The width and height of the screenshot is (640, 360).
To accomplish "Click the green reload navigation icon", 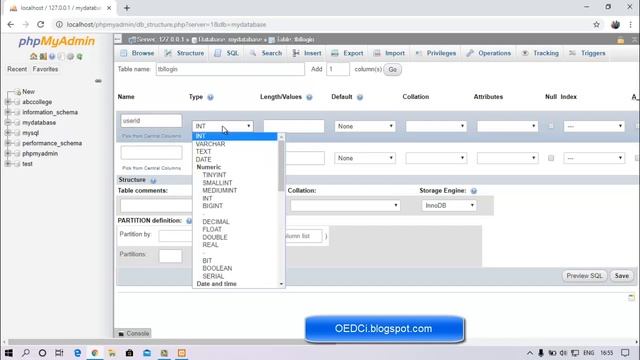I will click(x=80, y=56).
